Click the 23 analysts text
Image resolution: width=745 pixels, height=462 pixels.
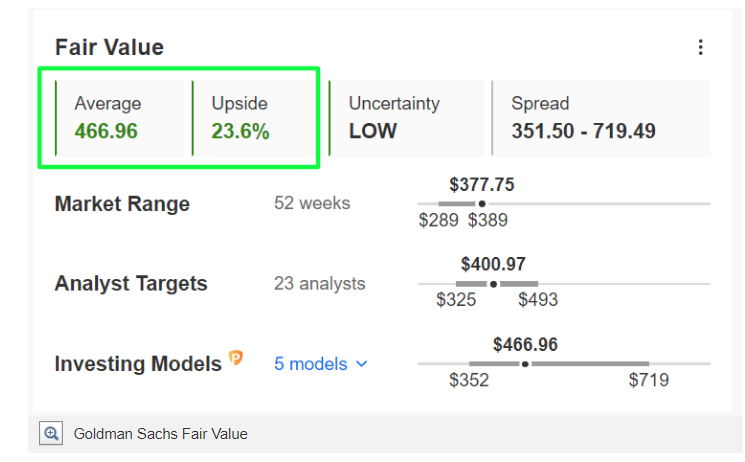click(319, 284)
